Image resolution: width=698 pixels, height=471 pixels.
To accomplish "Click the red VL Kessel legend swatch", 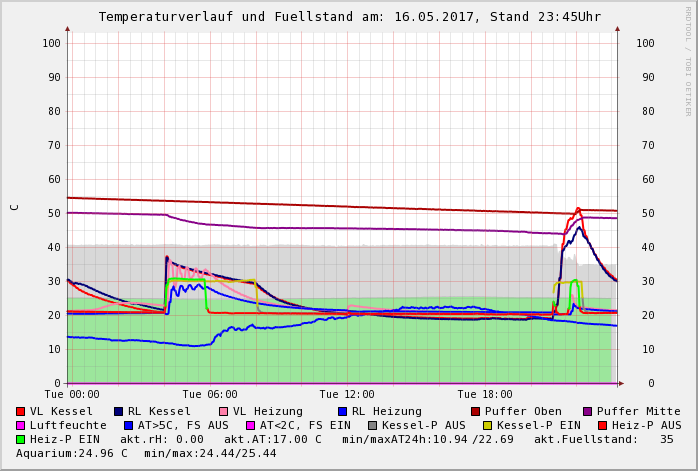I will pyautogui.click(x=21, y=411).
